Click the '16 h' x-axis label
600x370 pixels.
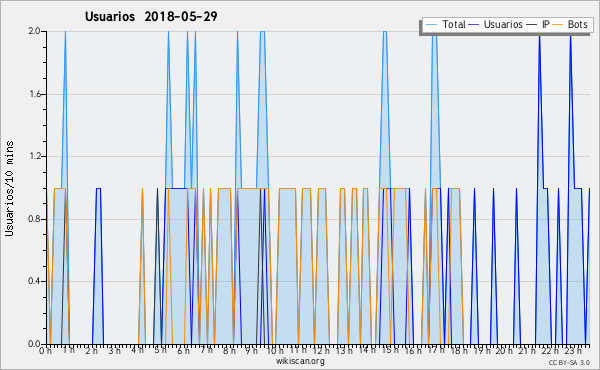[x=413, y=351]
